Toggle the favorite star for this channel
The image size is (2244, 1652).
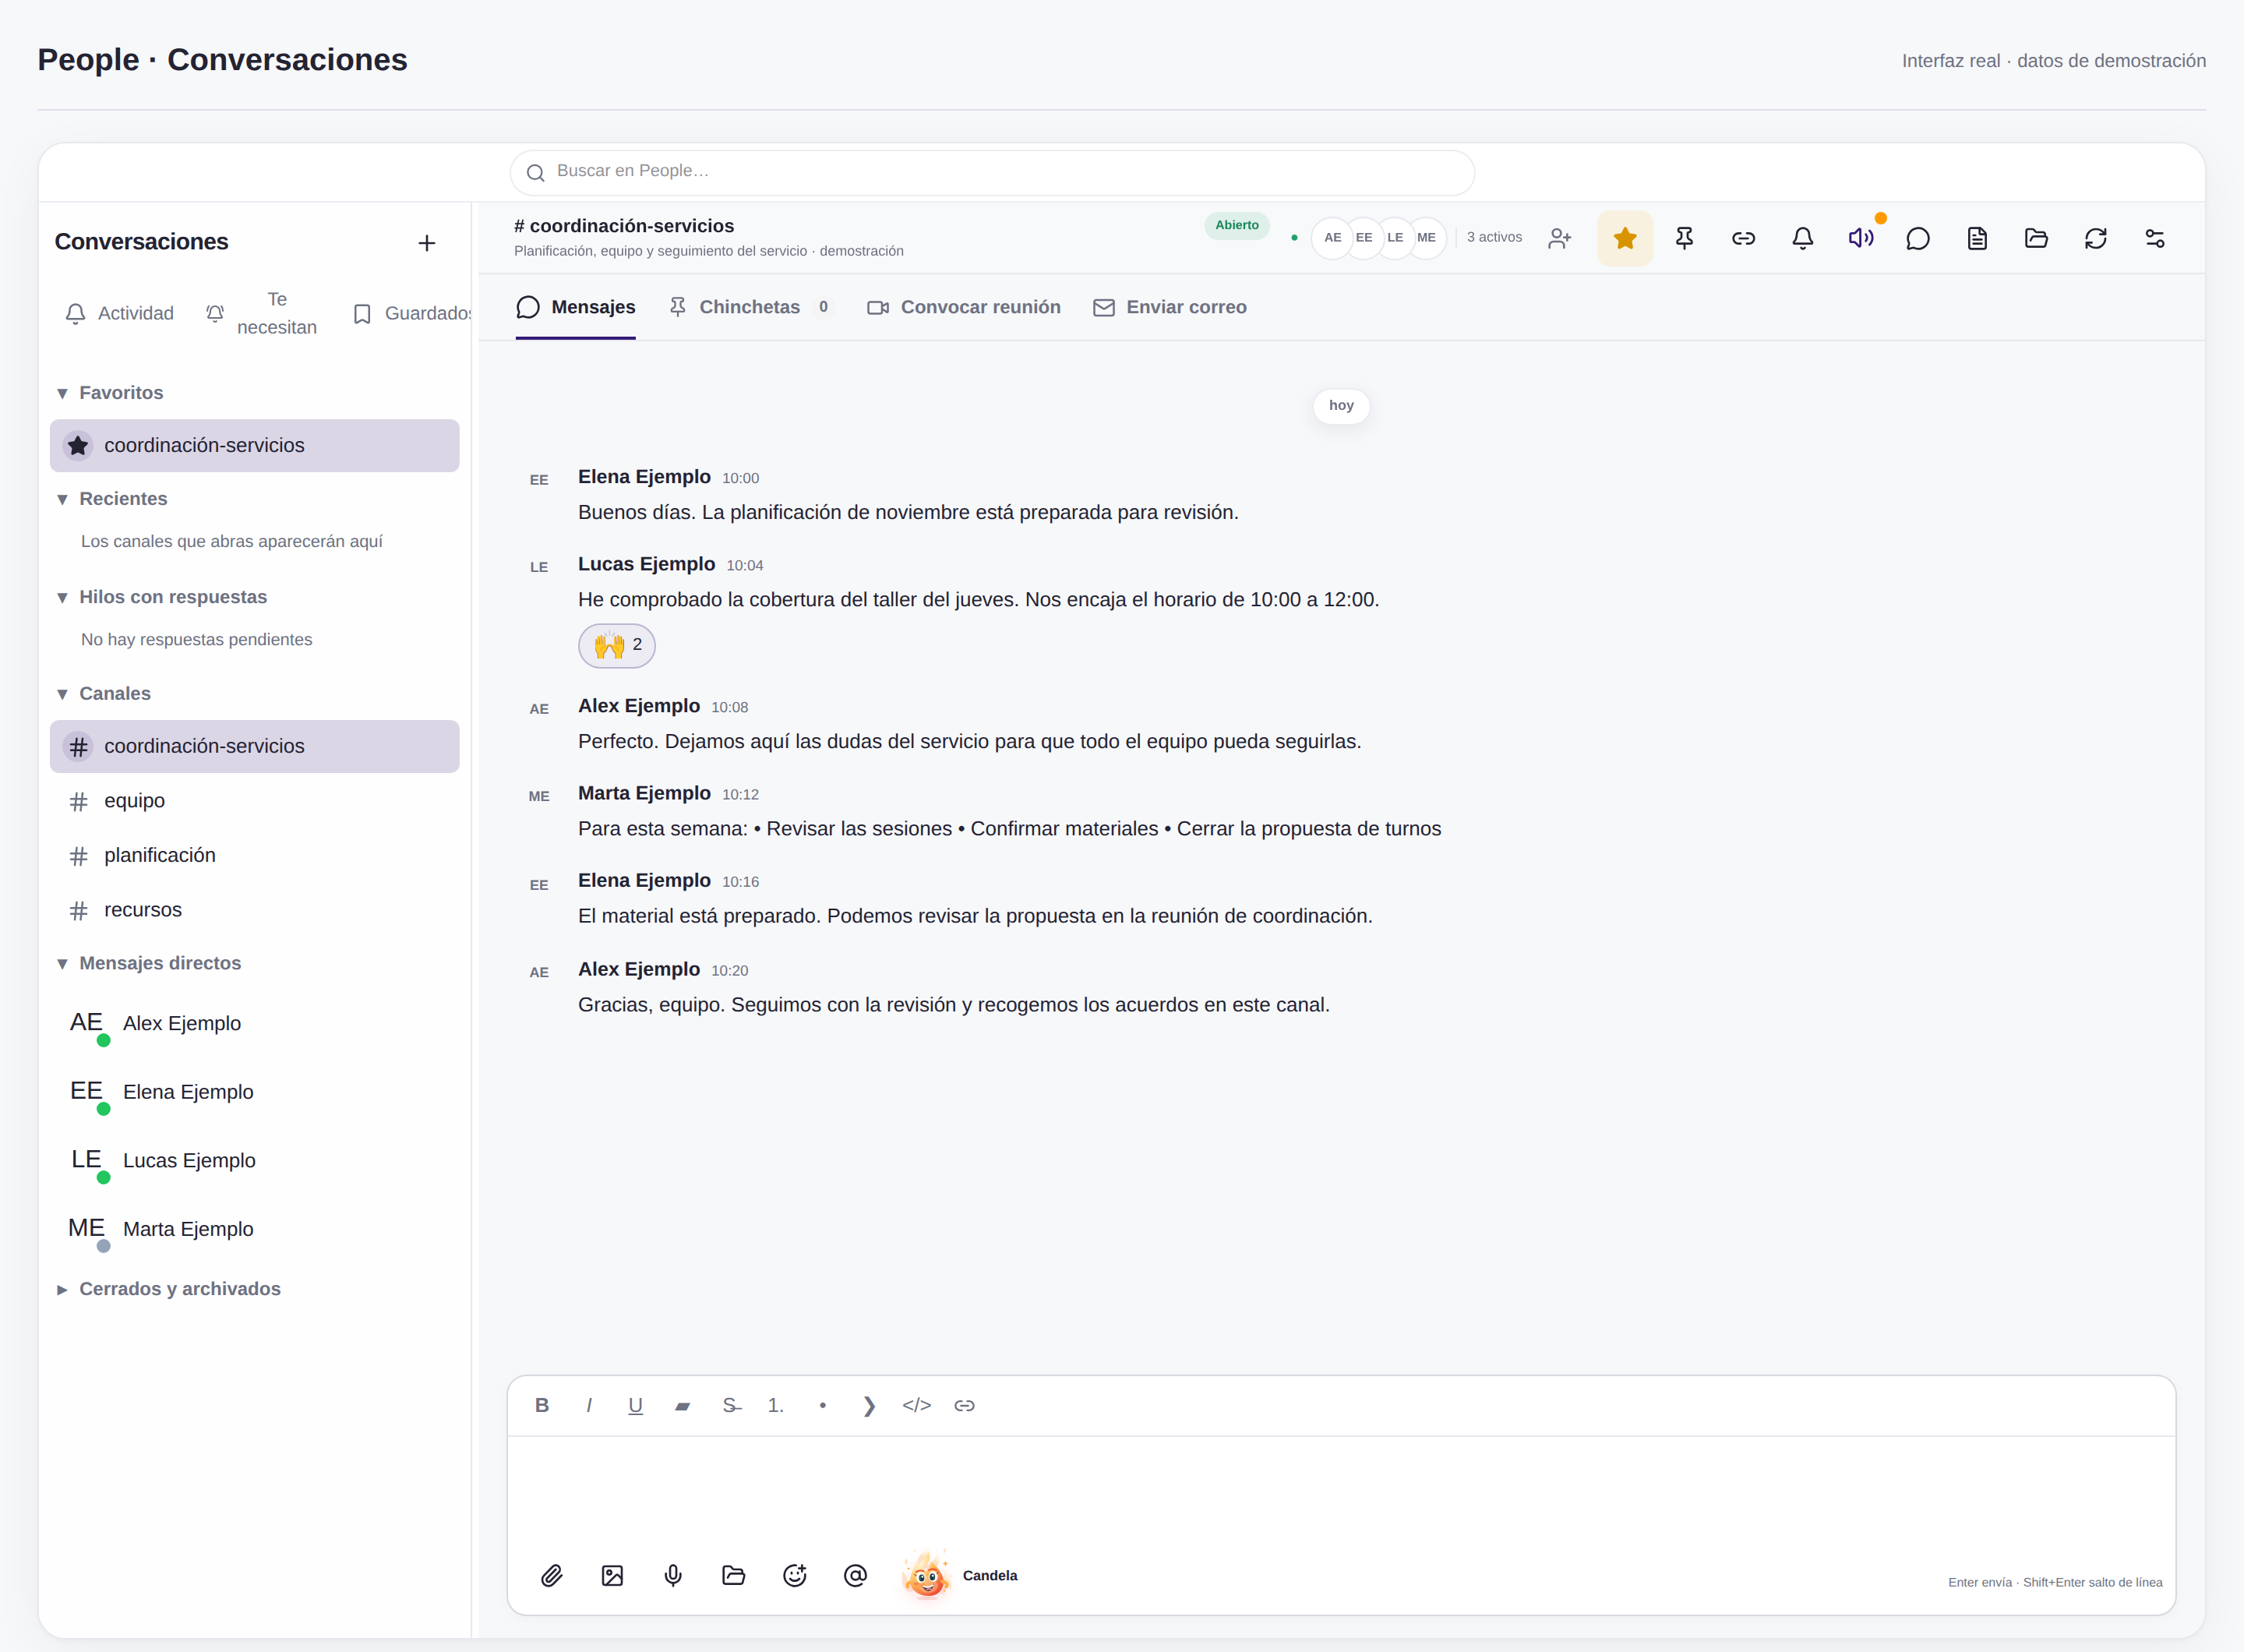tap(1624, 238)
